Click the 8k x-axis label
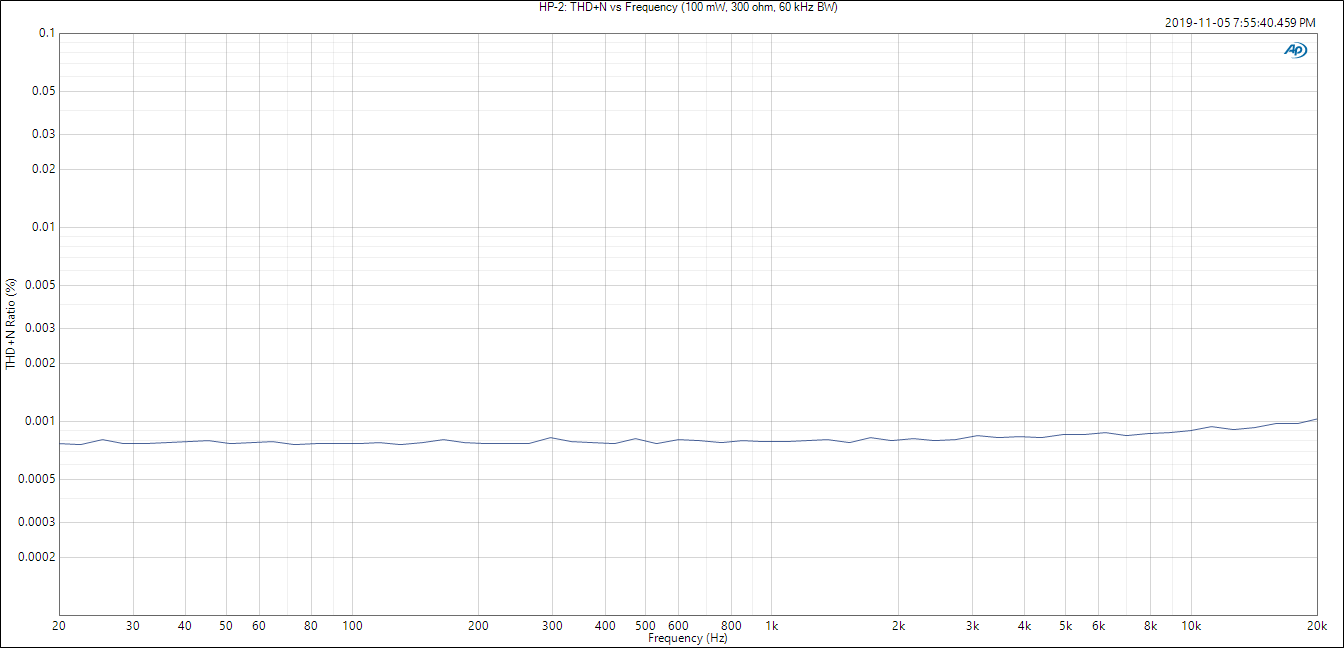The width and height of the screenshot is (1344, 648). 1150,626
